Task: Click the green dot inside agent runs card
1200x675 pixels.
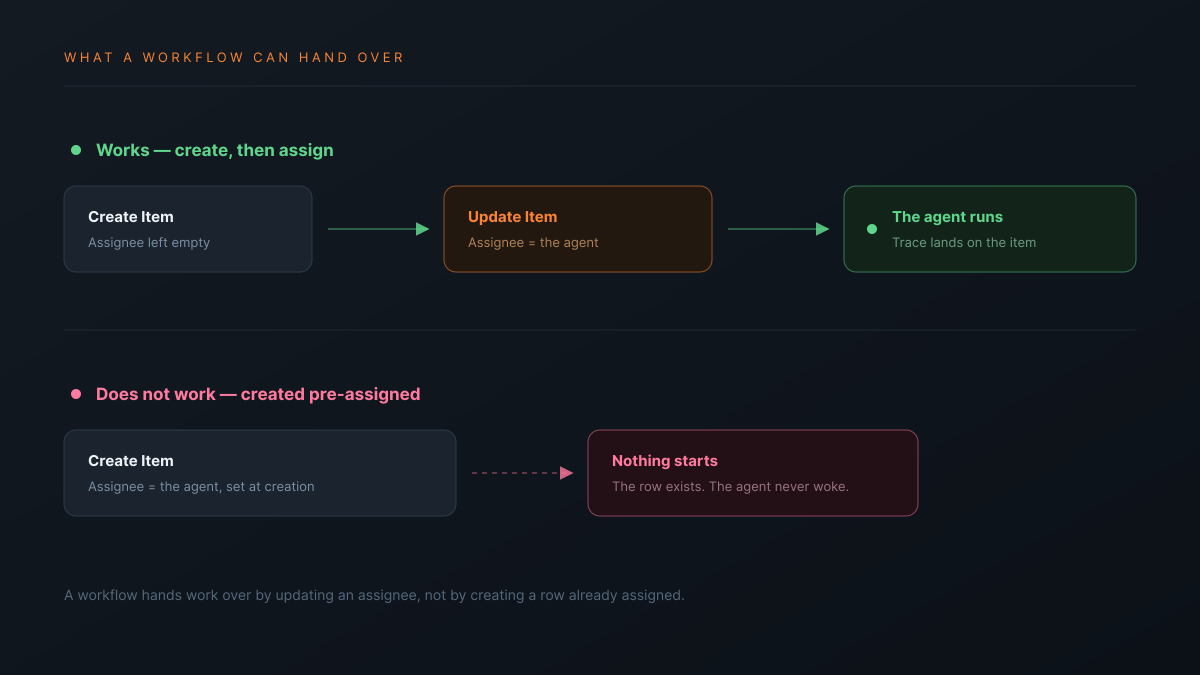Action: click(872, 229)
